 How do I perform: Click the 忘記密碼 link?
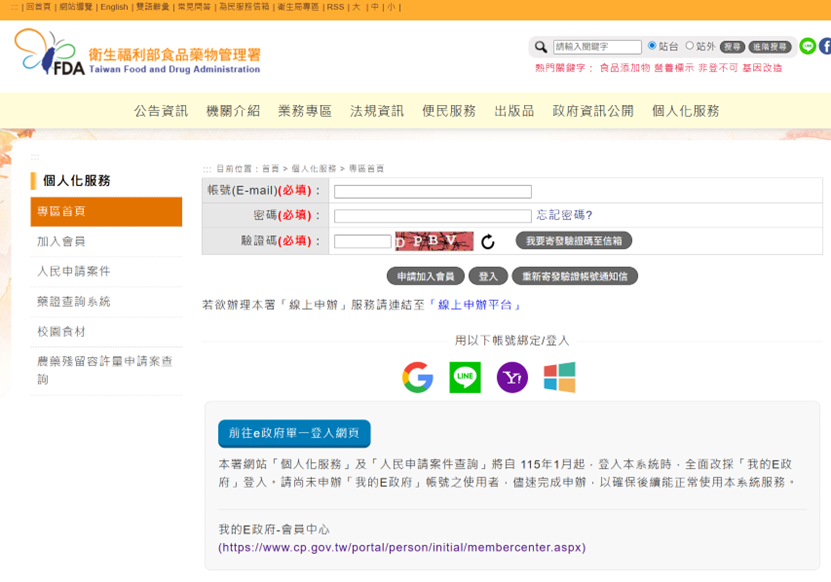pyautogui.click(x=564, y=215)
